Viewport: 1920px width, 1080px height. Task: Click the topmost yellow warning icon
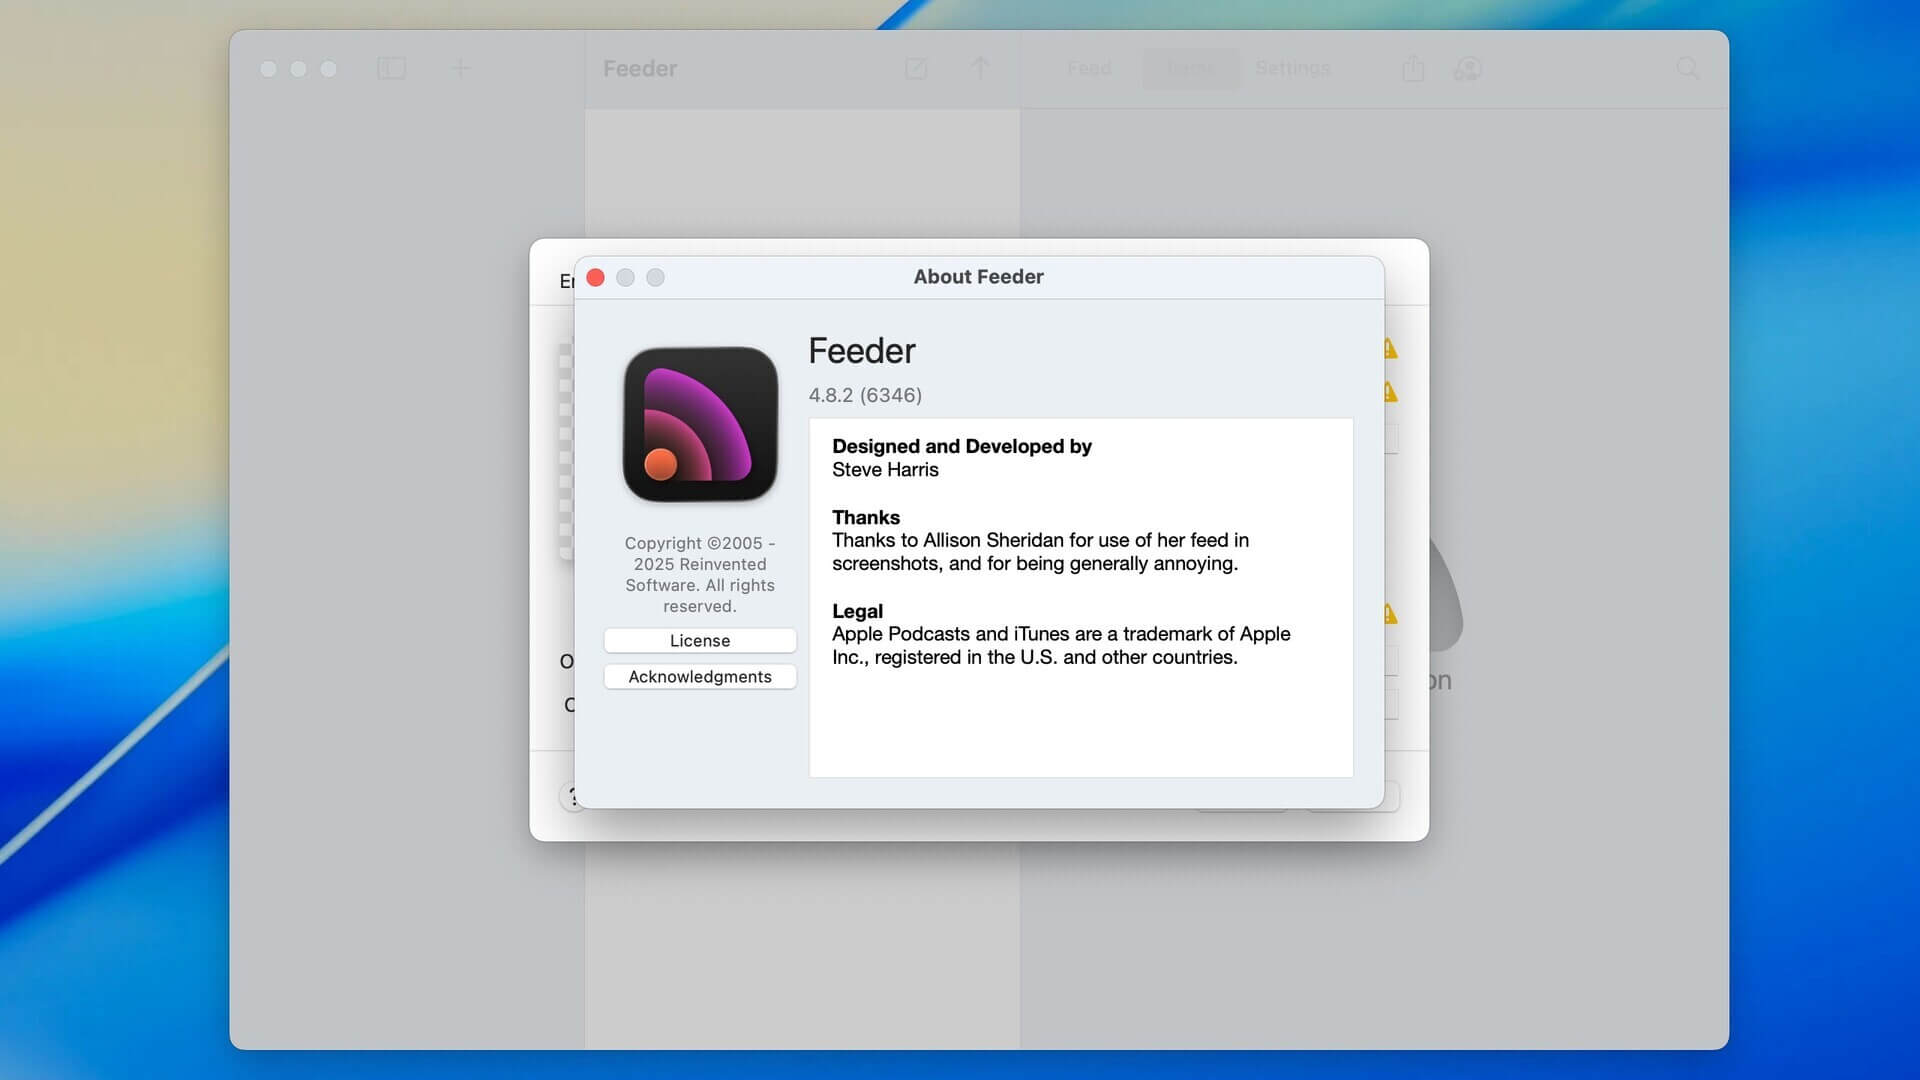point(1390,349)
